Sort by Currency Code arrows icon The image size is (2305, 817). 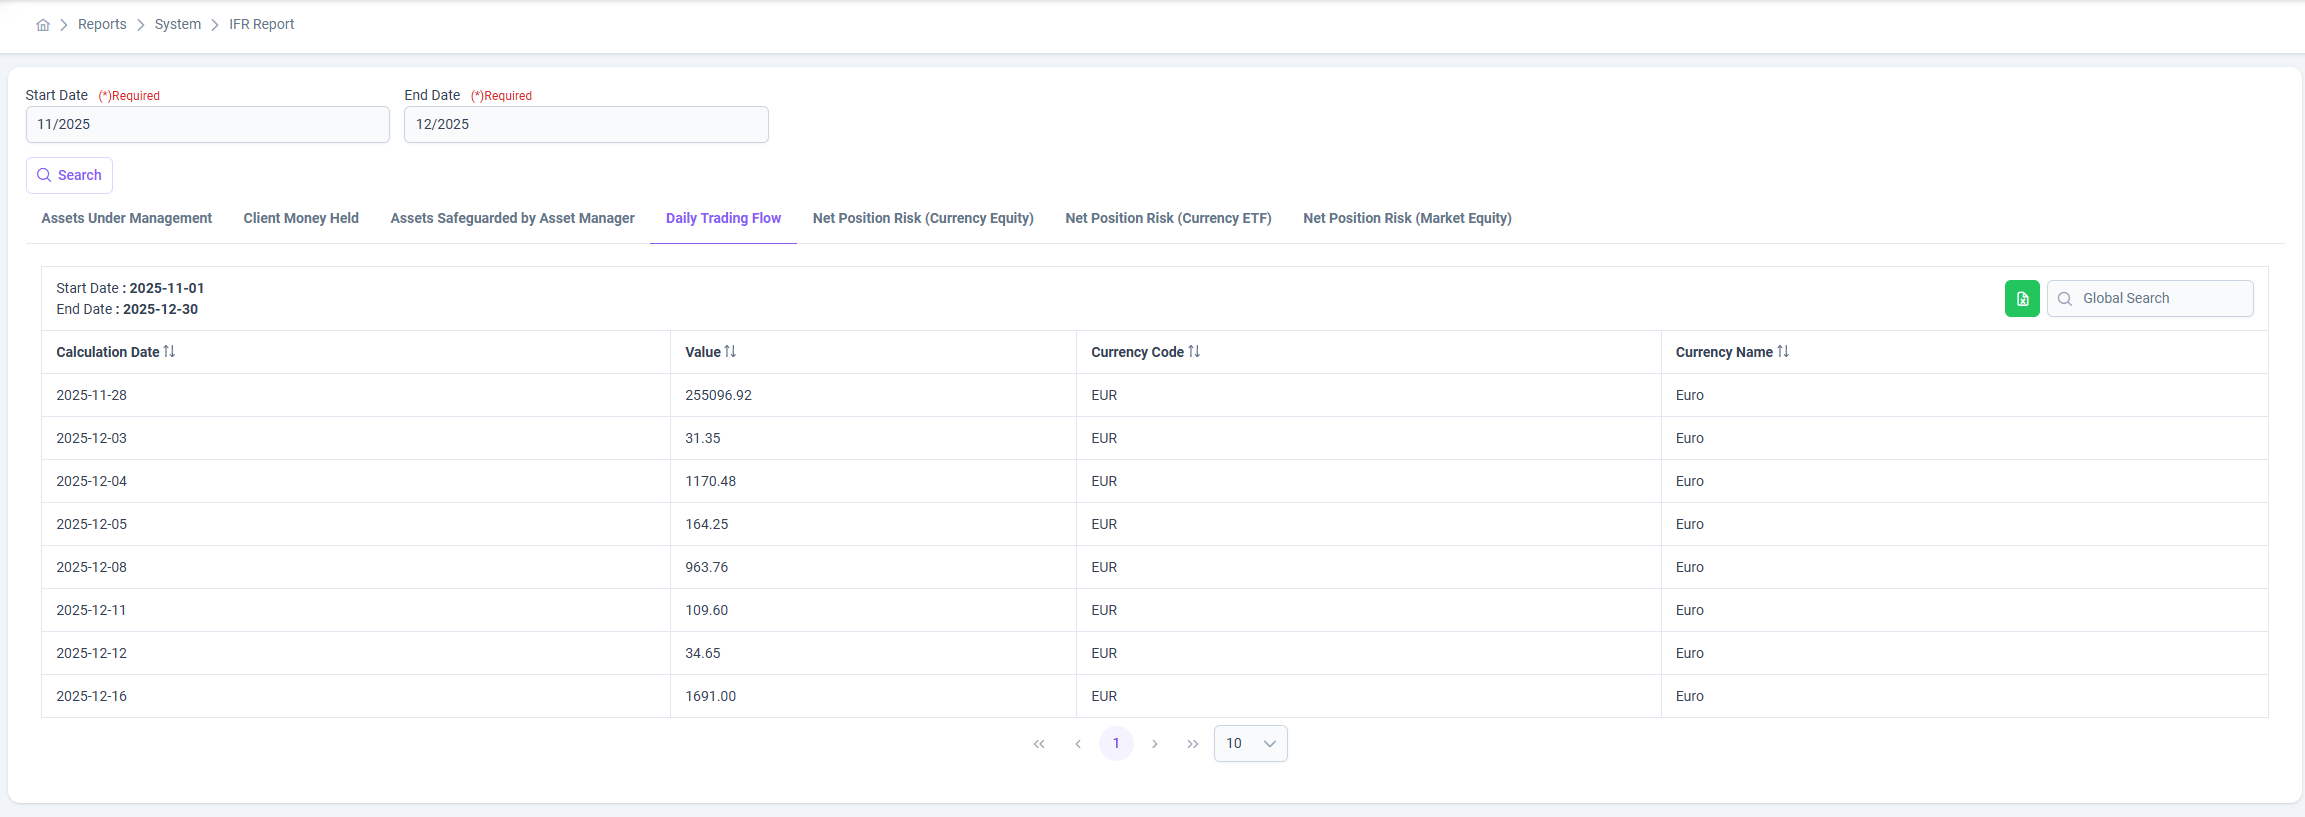[x=1194, y=351]
